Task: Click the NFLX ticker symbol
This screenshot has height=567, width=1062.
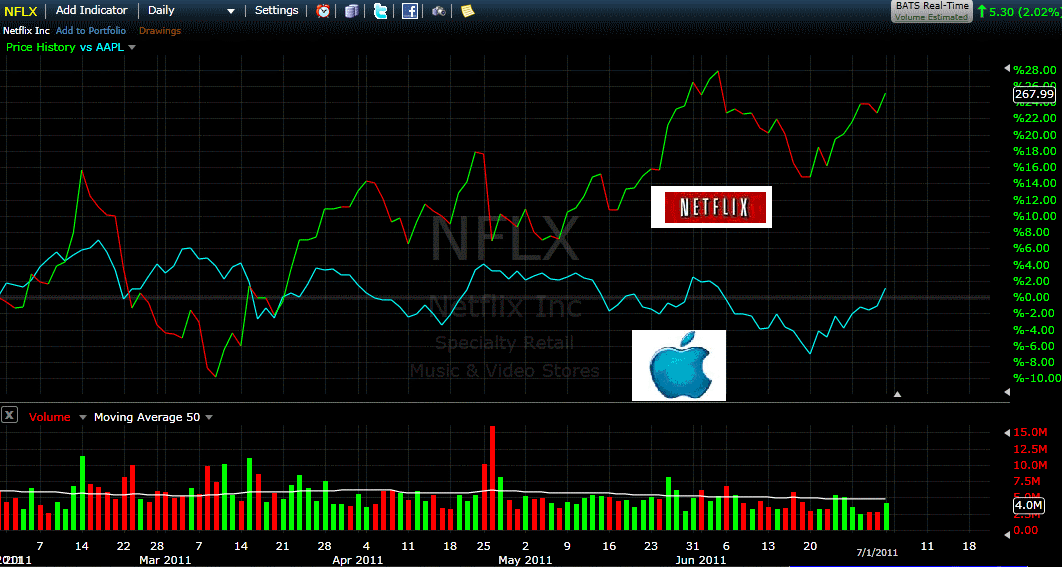Action: pyautogui.click(x=20, y=11)
